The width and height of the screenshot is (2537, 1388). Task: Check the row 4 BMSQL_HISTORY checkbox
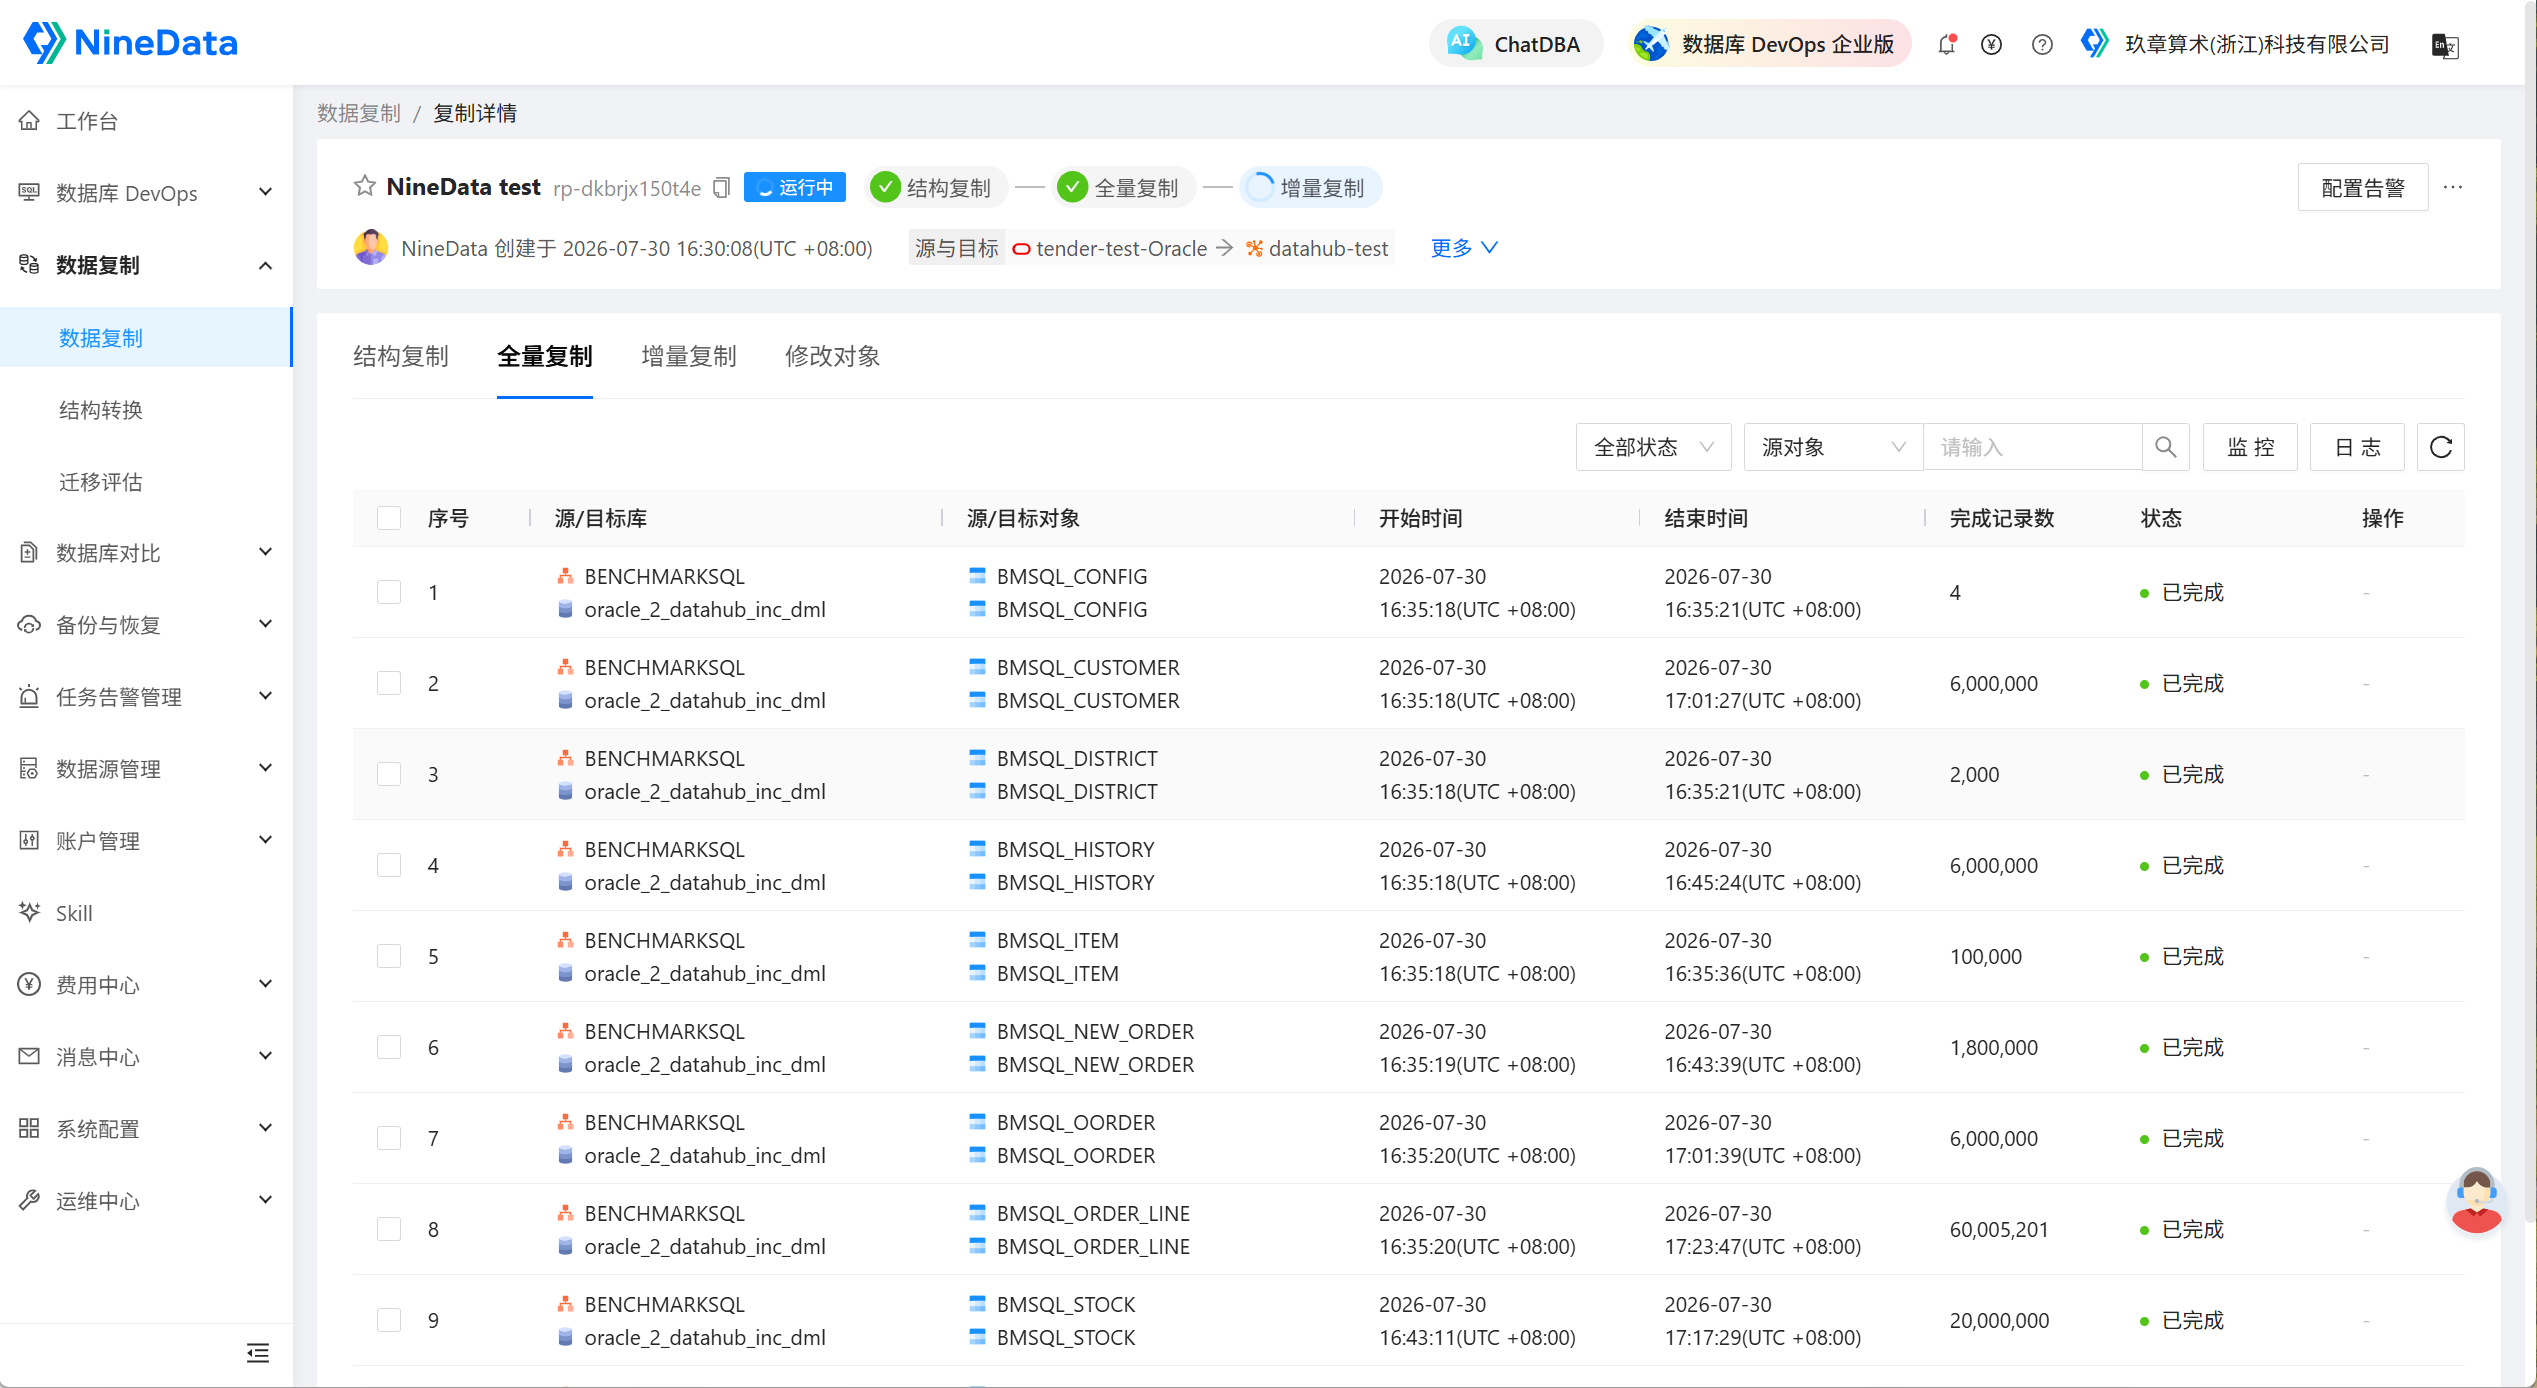click(x=389, y=865)
